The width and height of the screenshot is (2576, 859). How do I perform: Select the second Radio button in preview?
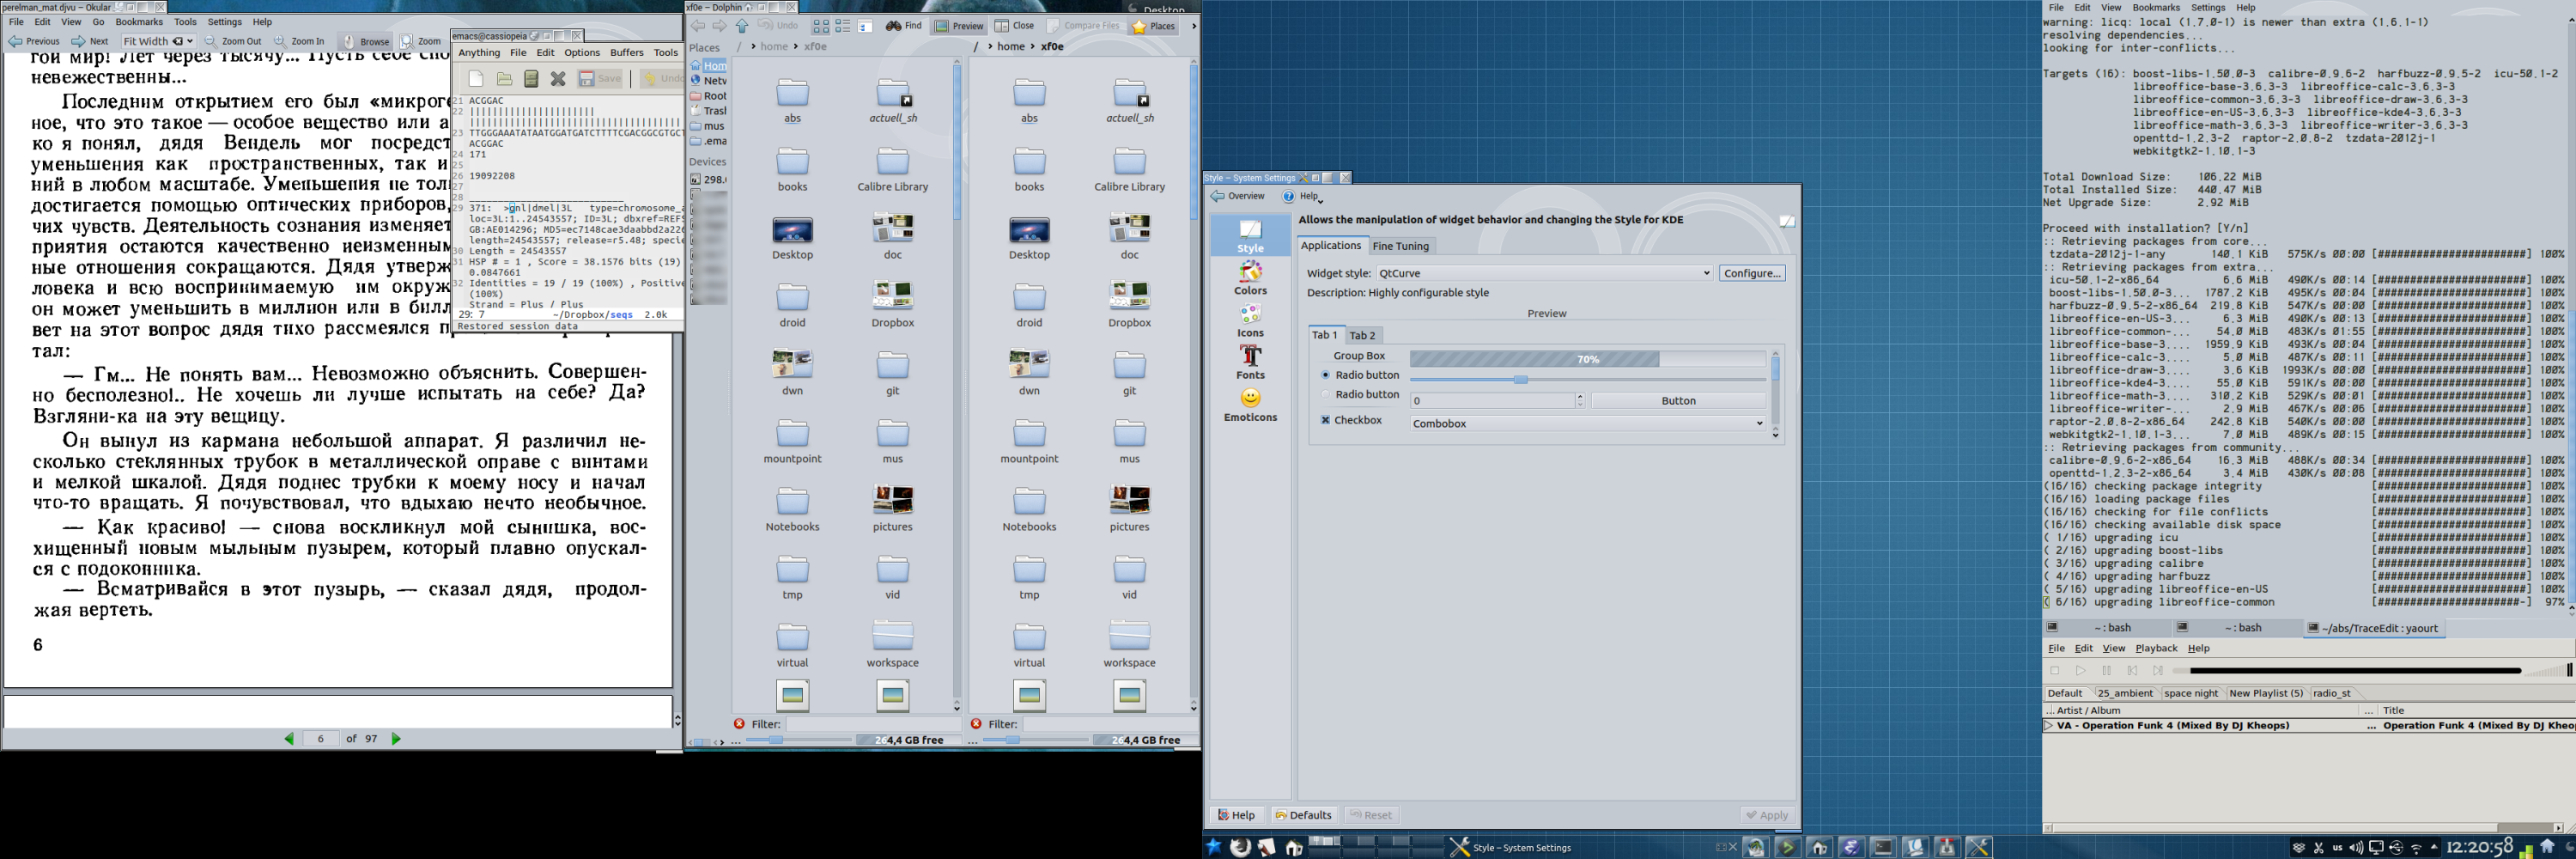[x=1359, y=395]
